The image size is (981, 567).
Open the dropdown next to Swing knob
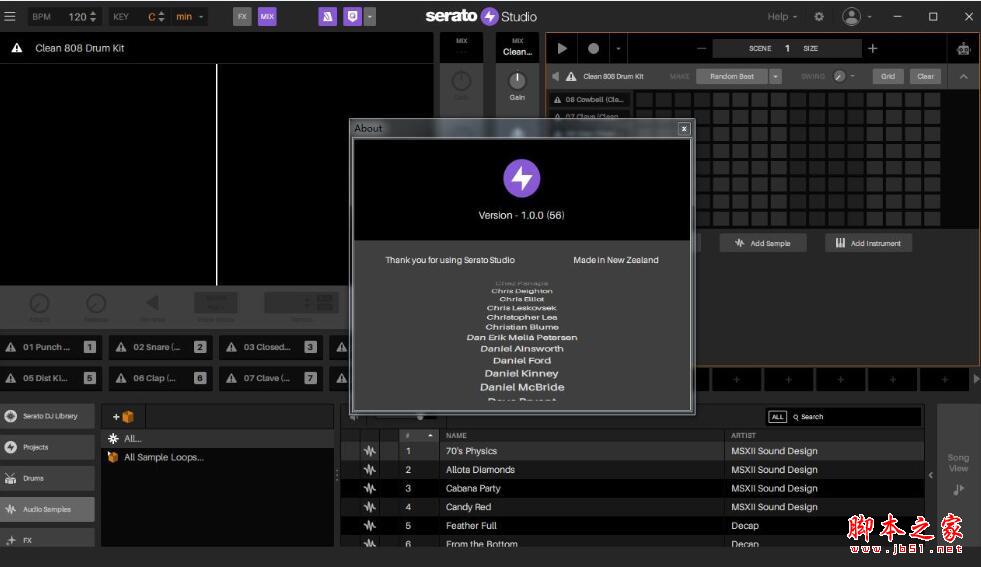tap(853, 76)
